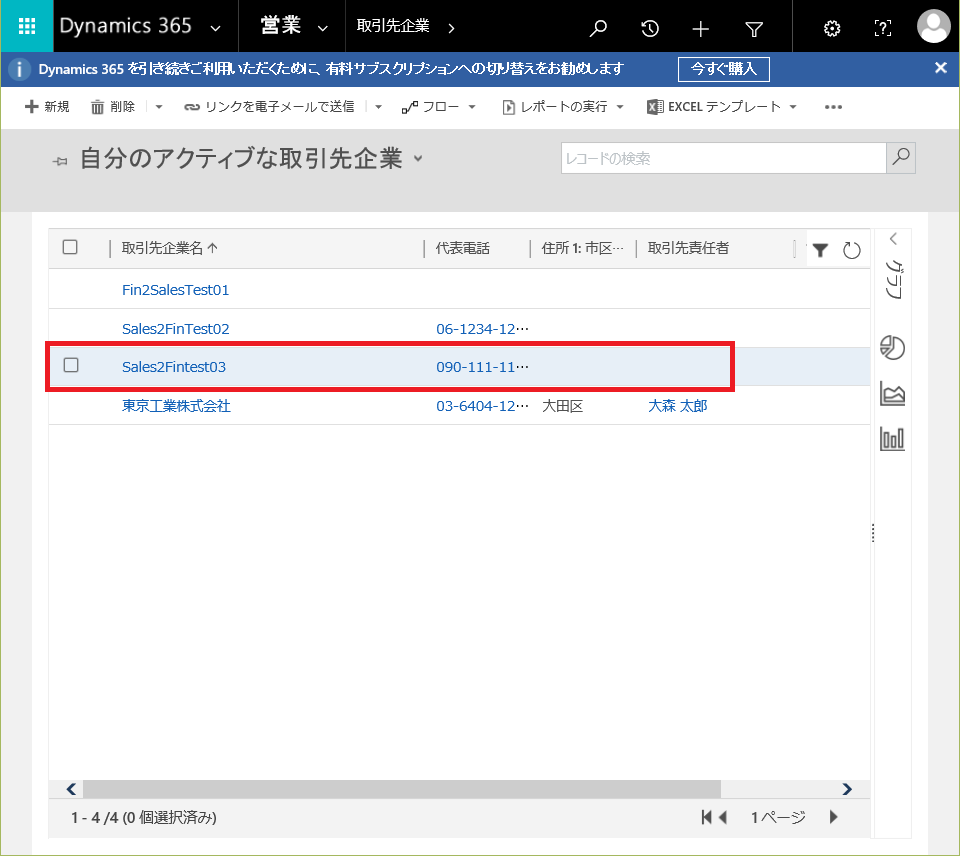Click the plus quick create icon
This screenshot has width=960, height=856.
(x=701, y=28)
